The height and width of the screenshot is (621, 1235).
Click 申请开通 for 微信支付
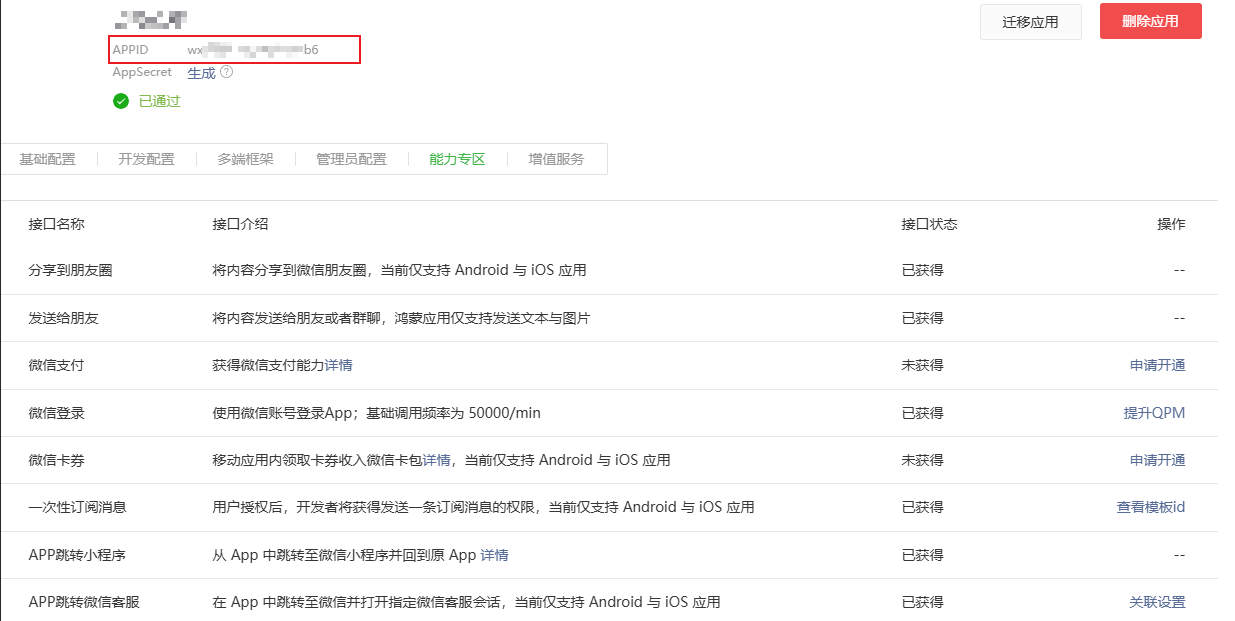tap(1157, 365)
